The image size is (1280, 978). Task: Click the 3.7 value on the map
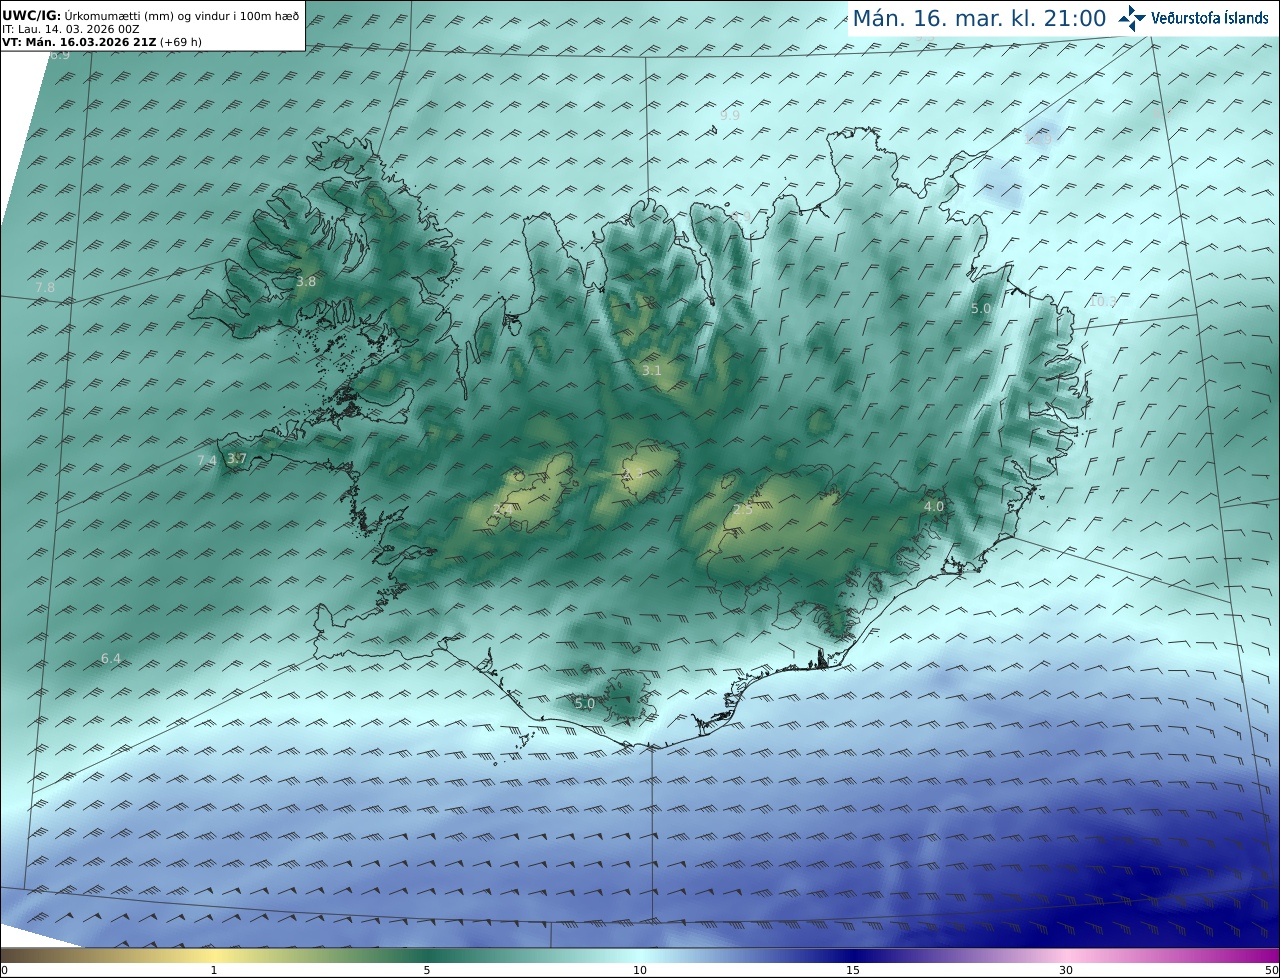coord(236,459)
